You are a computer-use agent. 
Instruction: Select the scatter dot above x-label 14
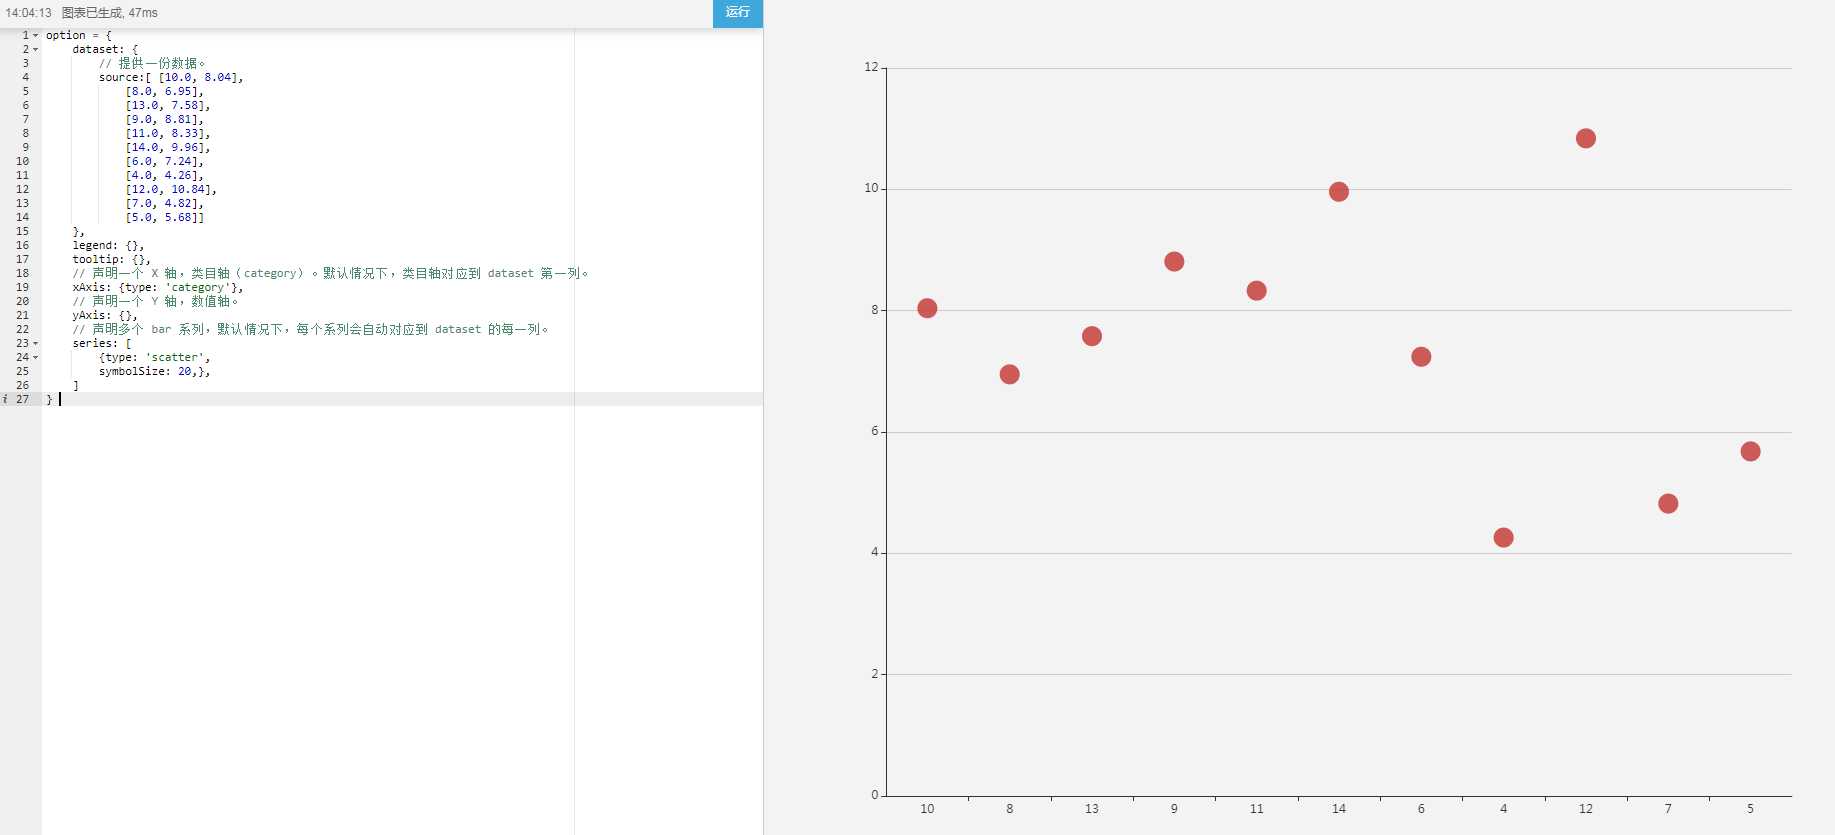[x=1339, y=191]
